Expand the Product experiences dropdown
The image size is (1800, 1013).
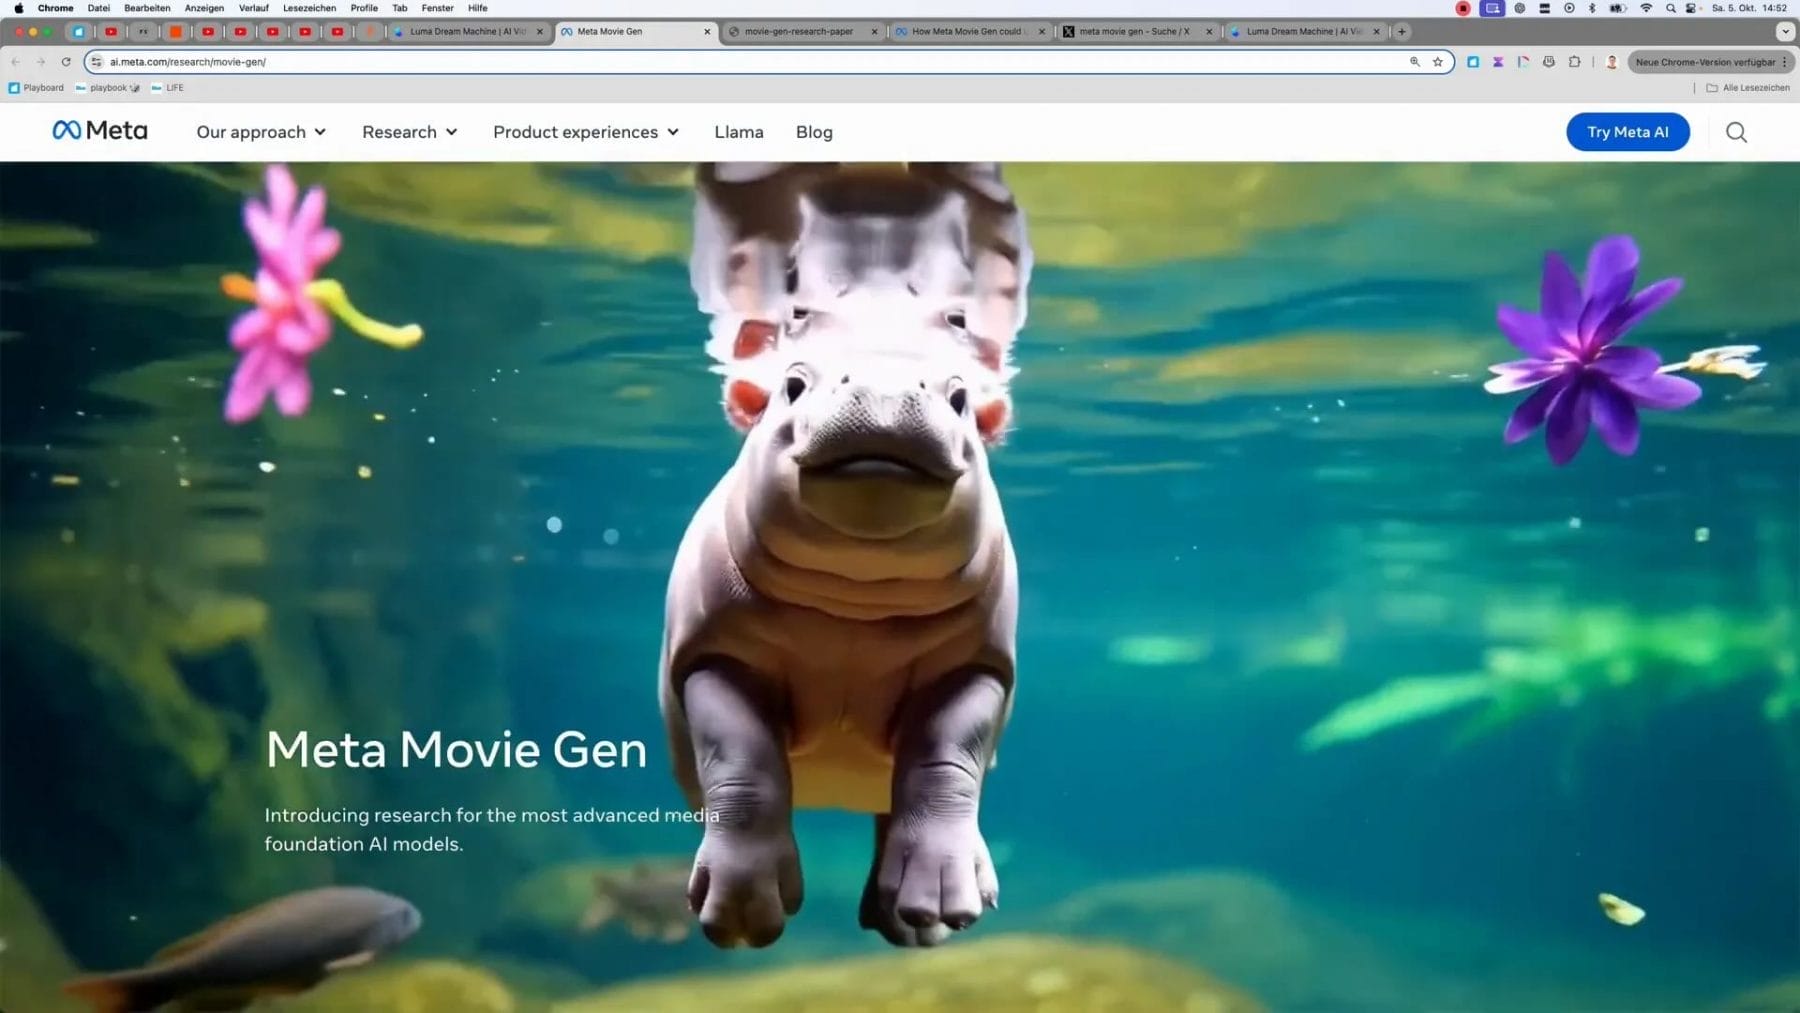(x=585, y=132)
